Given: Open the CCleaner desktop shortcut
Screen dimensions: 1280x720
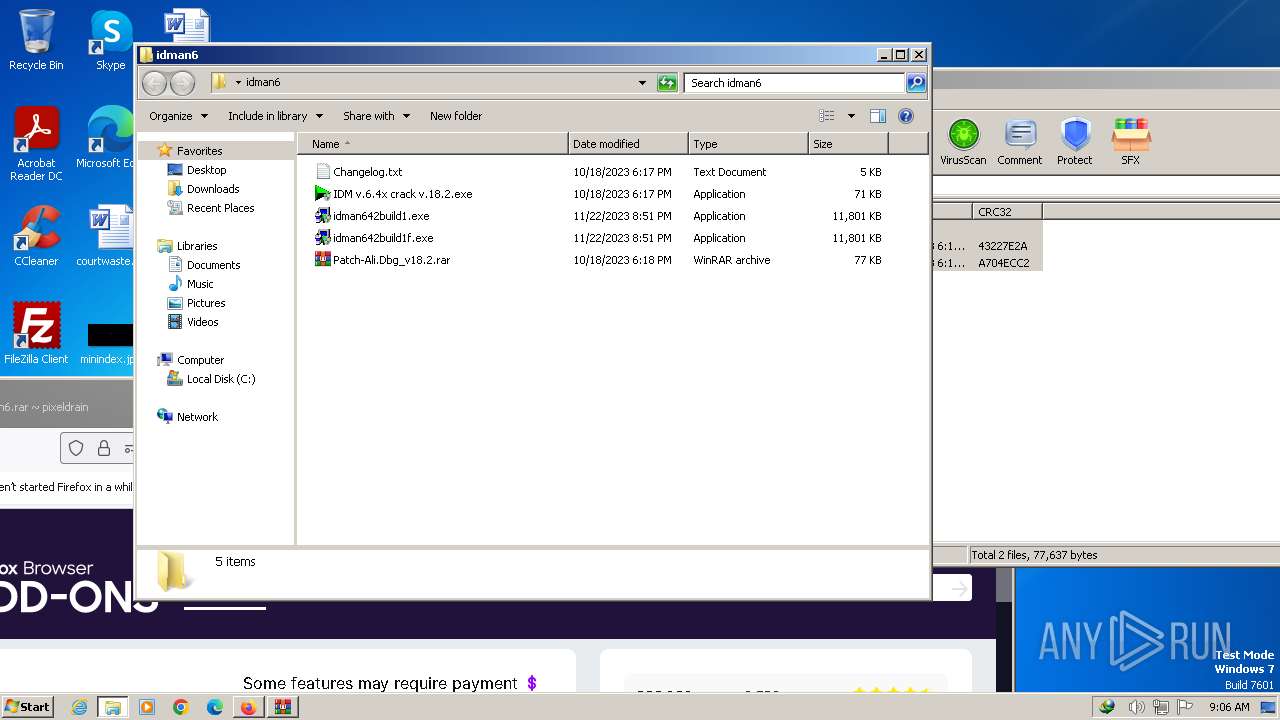Looking at the screenshot, I should coord(36,236).
